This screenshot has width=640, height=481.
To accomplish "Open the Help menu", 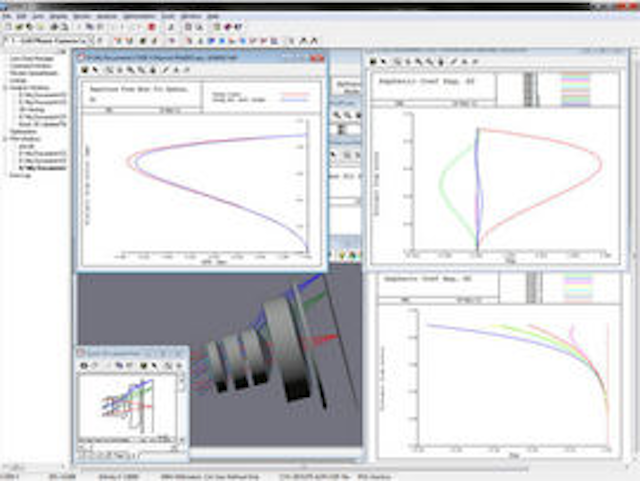I will 213,16.
